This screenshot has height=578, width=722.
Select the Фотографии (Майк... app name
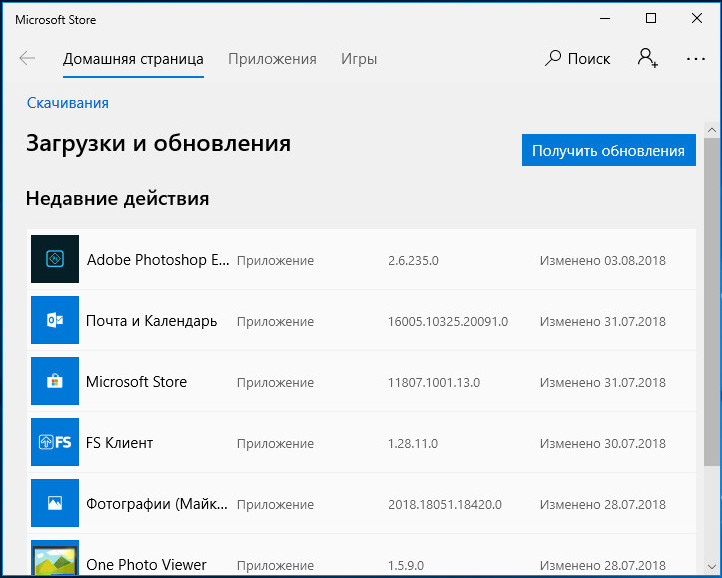pyautogui.click(x=157, y=504)
